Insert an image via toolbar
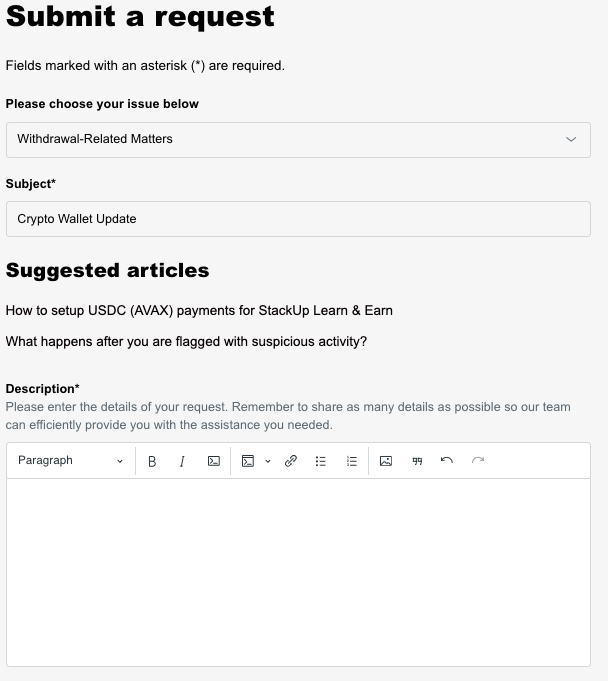 [x=386, y=461]
